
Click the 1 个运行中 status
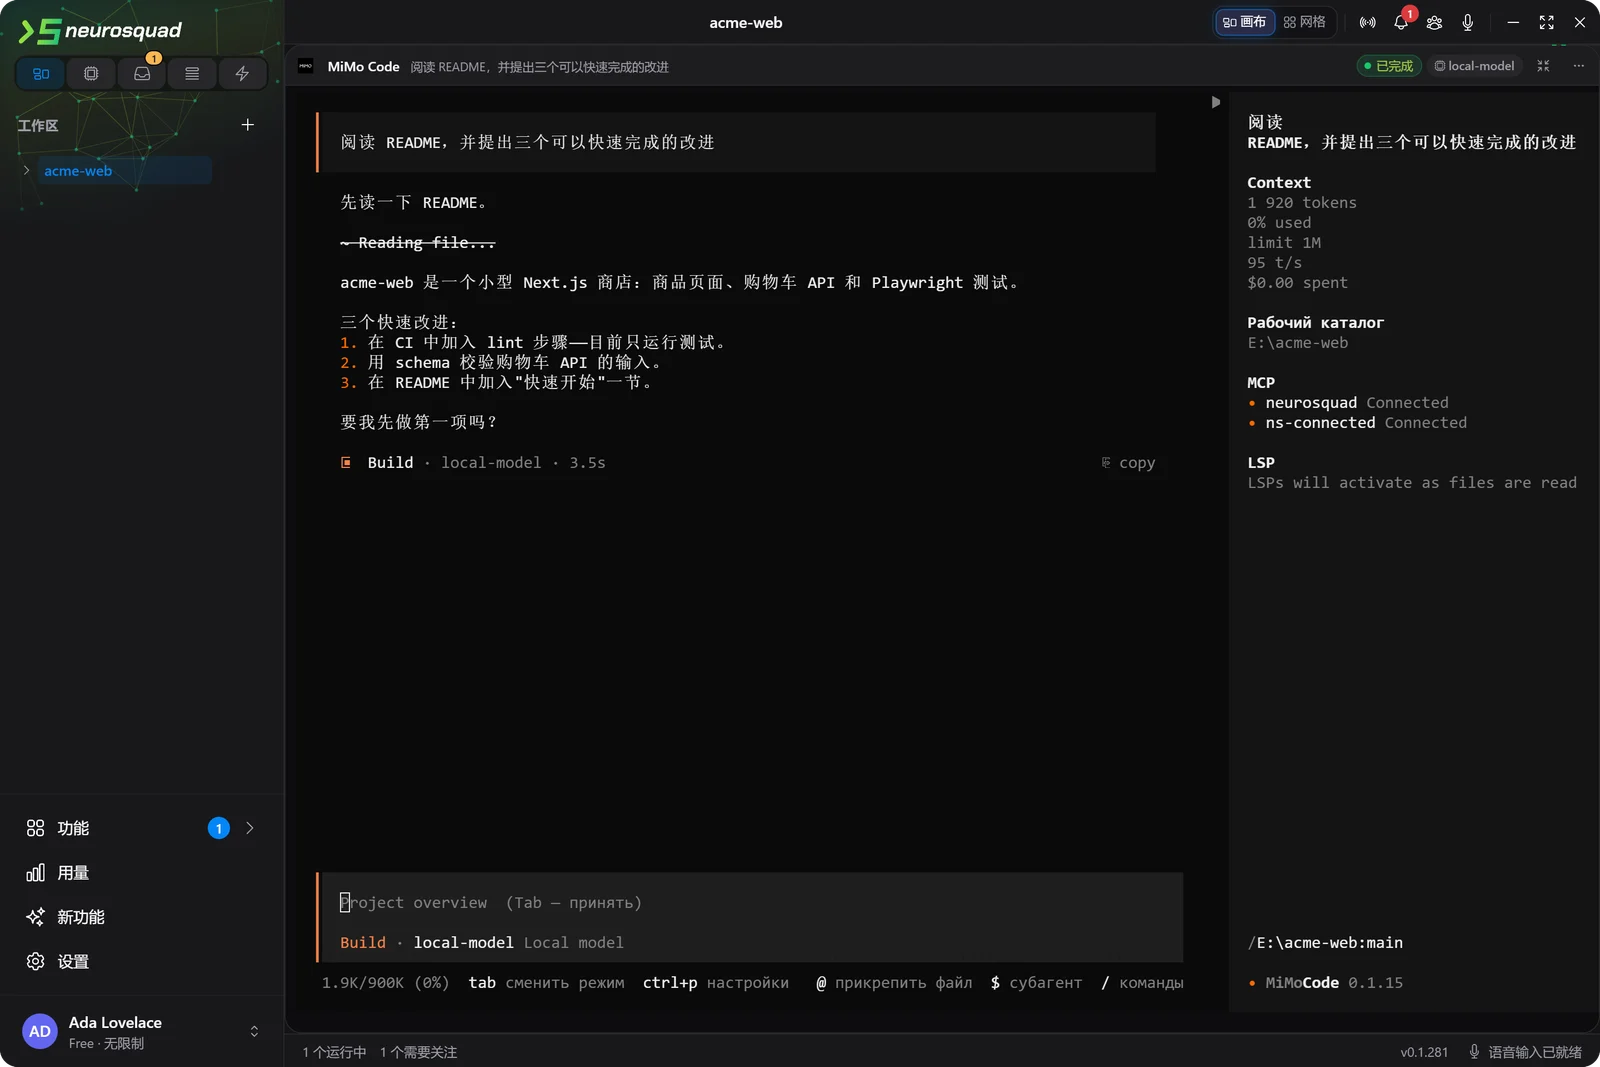pyautogui.click(x=335, y=1052)
